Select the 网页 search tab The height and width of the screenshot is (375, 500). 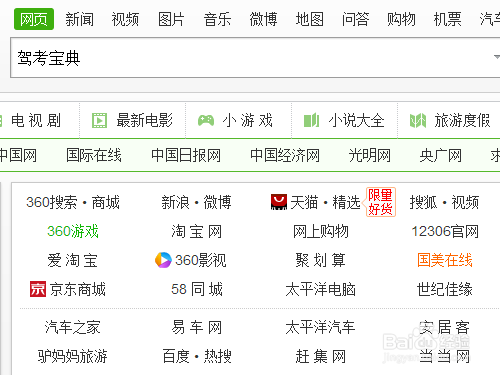coord(34,19)
